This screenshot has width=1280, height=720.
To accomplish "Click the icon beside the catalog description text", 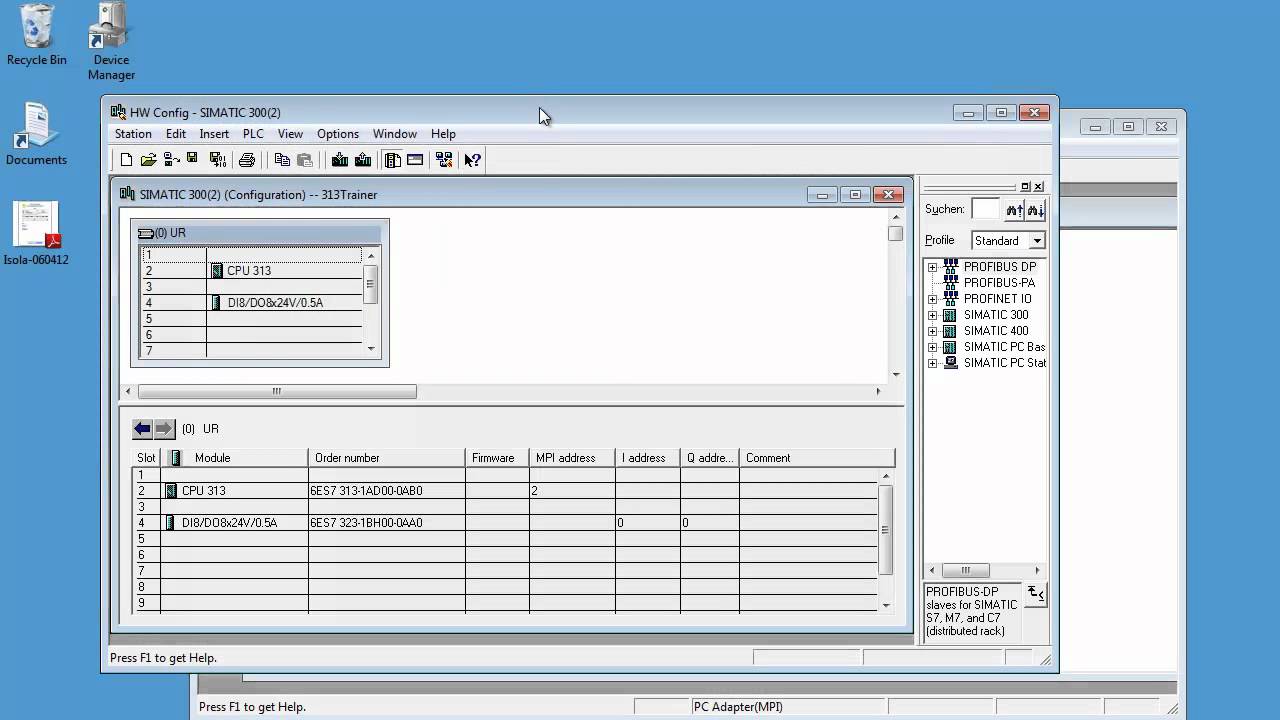I will [1036, 595].
